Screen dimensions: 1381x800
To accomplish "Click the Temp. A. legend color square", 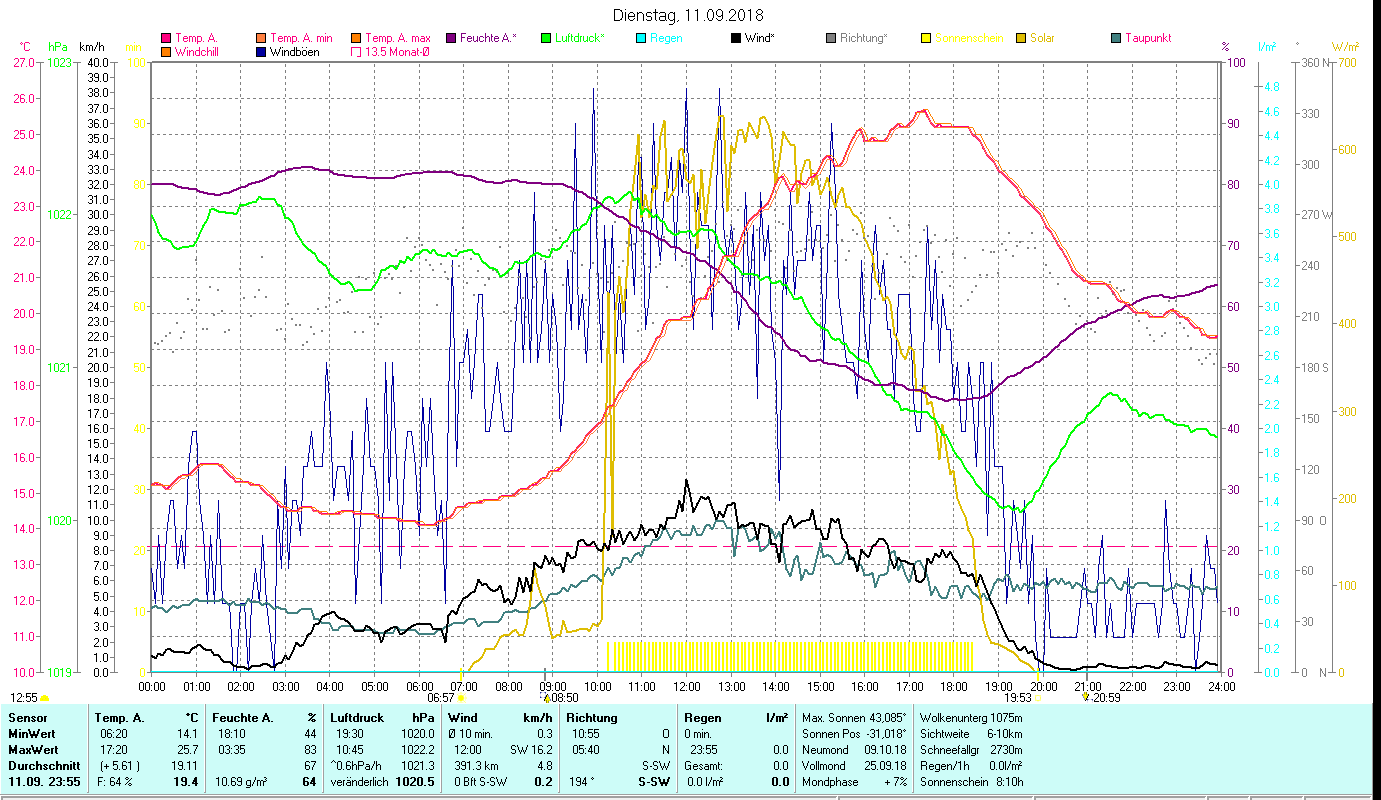I will [x=166, y=39].
